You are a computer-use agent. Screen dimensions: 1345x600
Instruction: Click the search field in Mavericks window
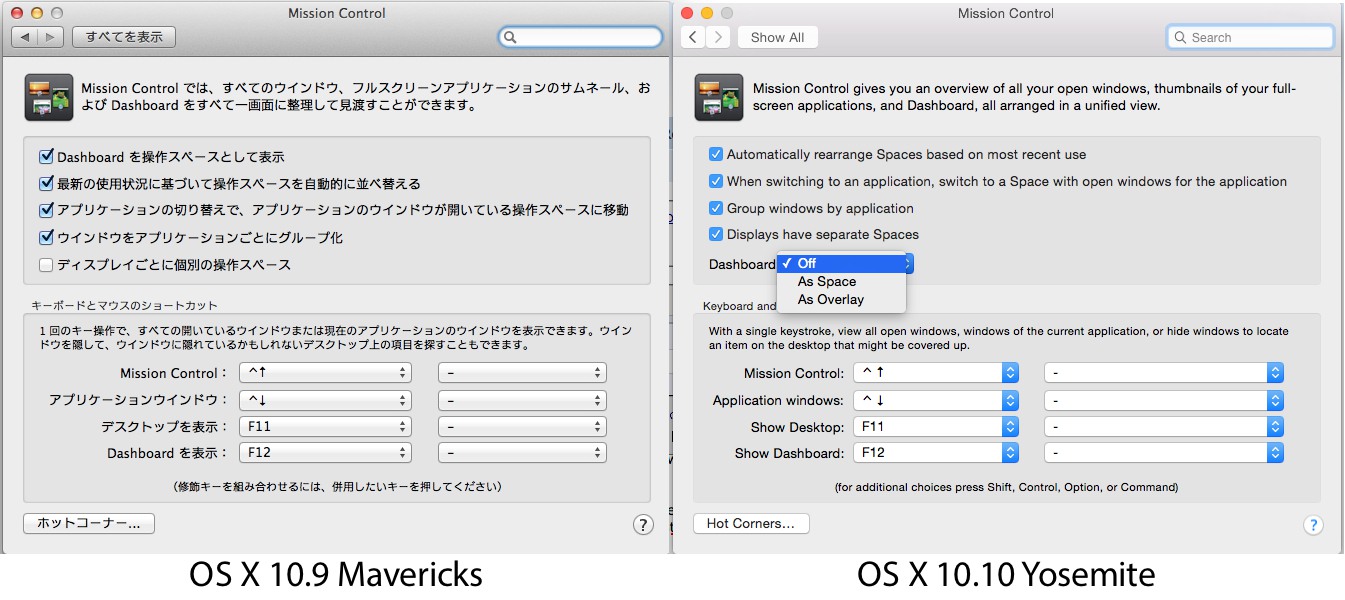(x=580, y=37)
